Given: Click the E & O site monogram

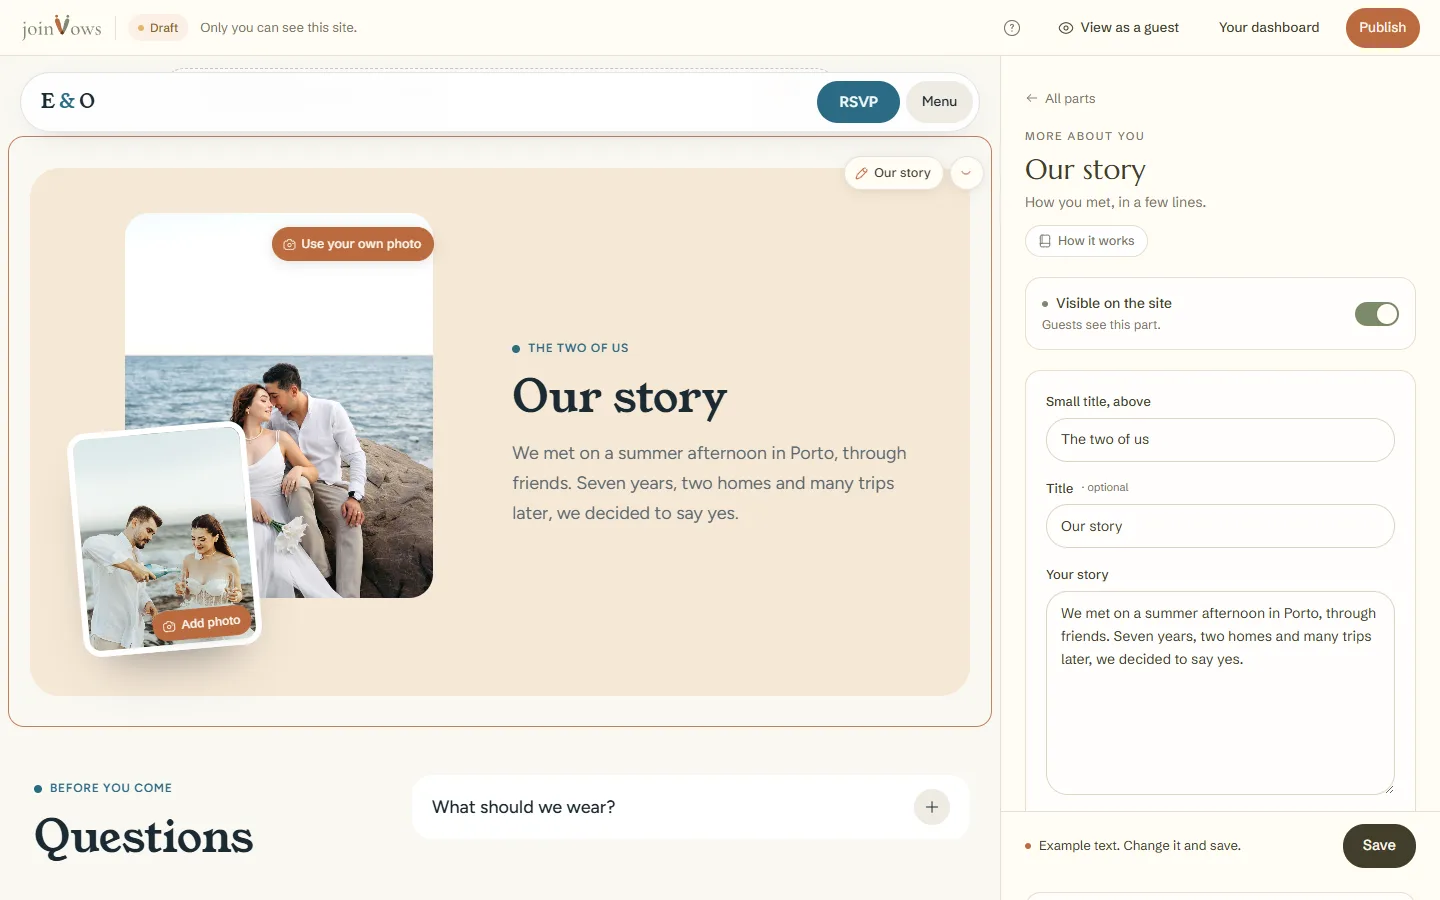Looking at the screenshot, I should pos(68,101).
